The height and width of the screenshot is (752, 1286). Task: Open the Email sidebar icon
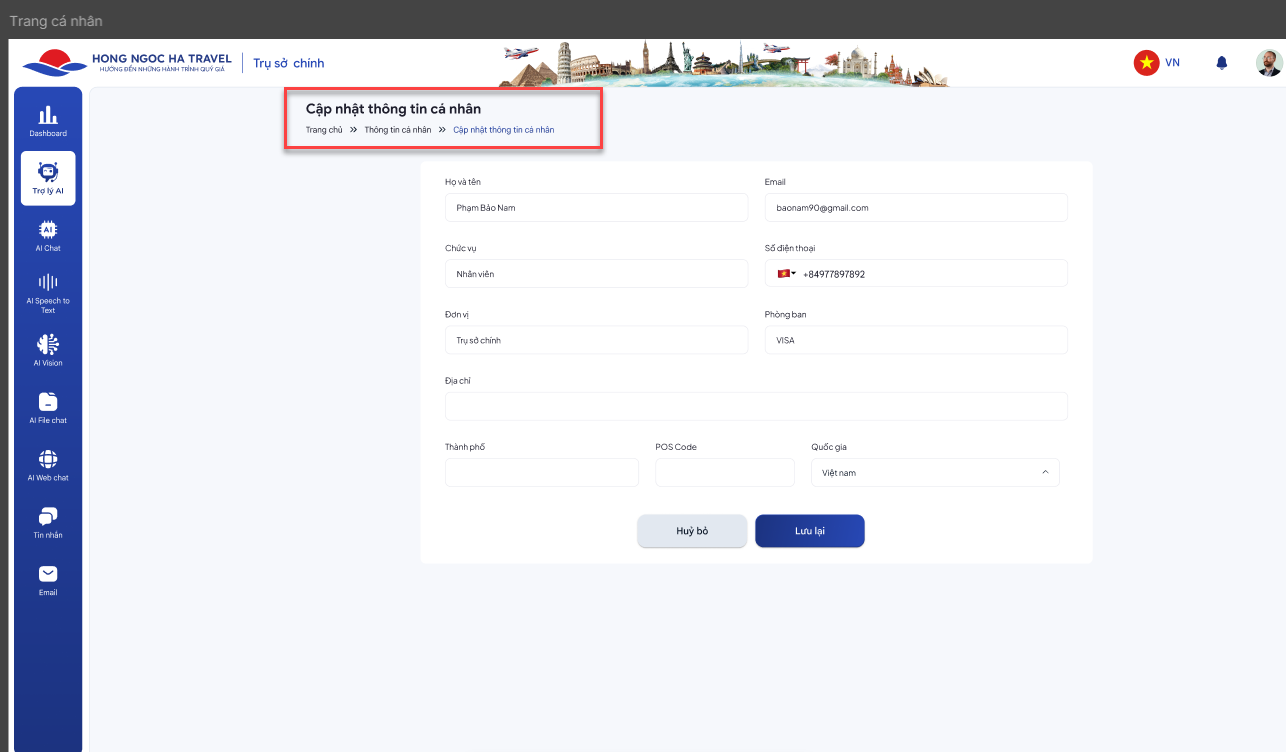point(48,579)
